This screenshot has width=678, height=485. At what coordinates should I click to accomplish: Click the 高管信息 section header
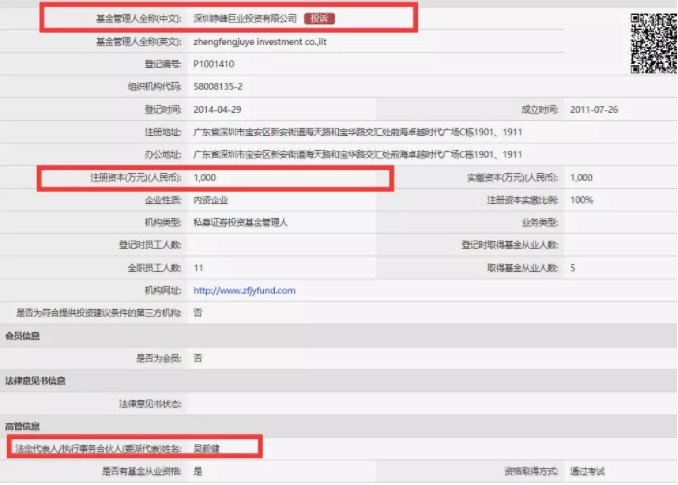point(23,426)
